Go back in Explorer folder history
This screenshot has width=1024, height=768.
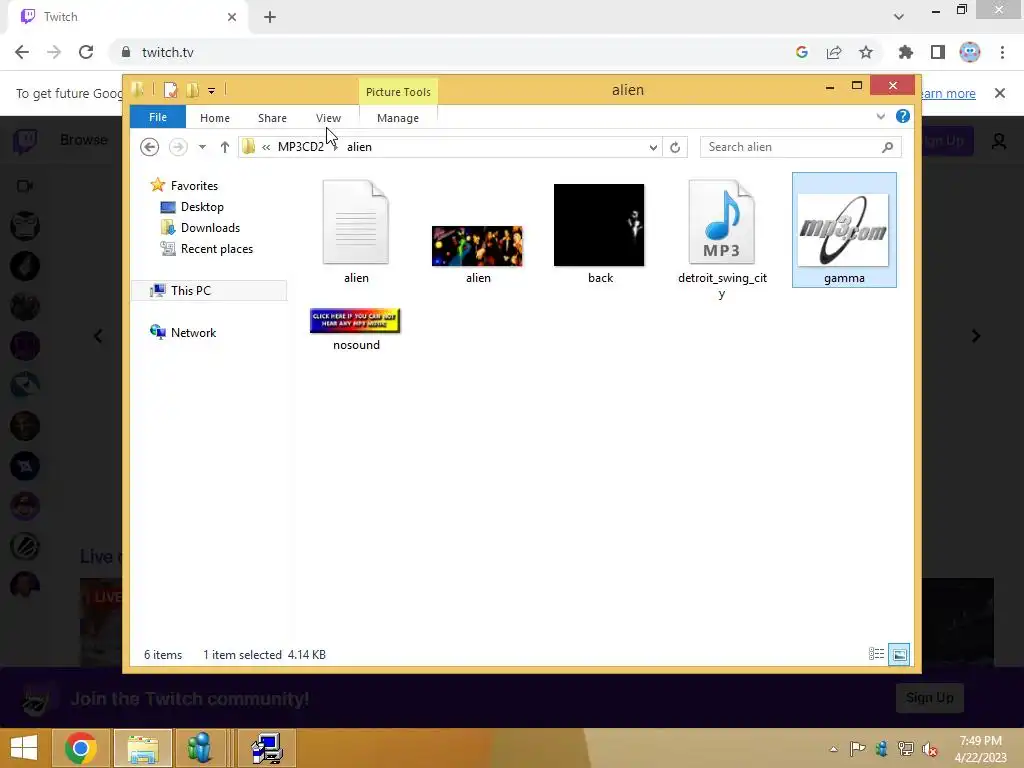click(150, 147)
